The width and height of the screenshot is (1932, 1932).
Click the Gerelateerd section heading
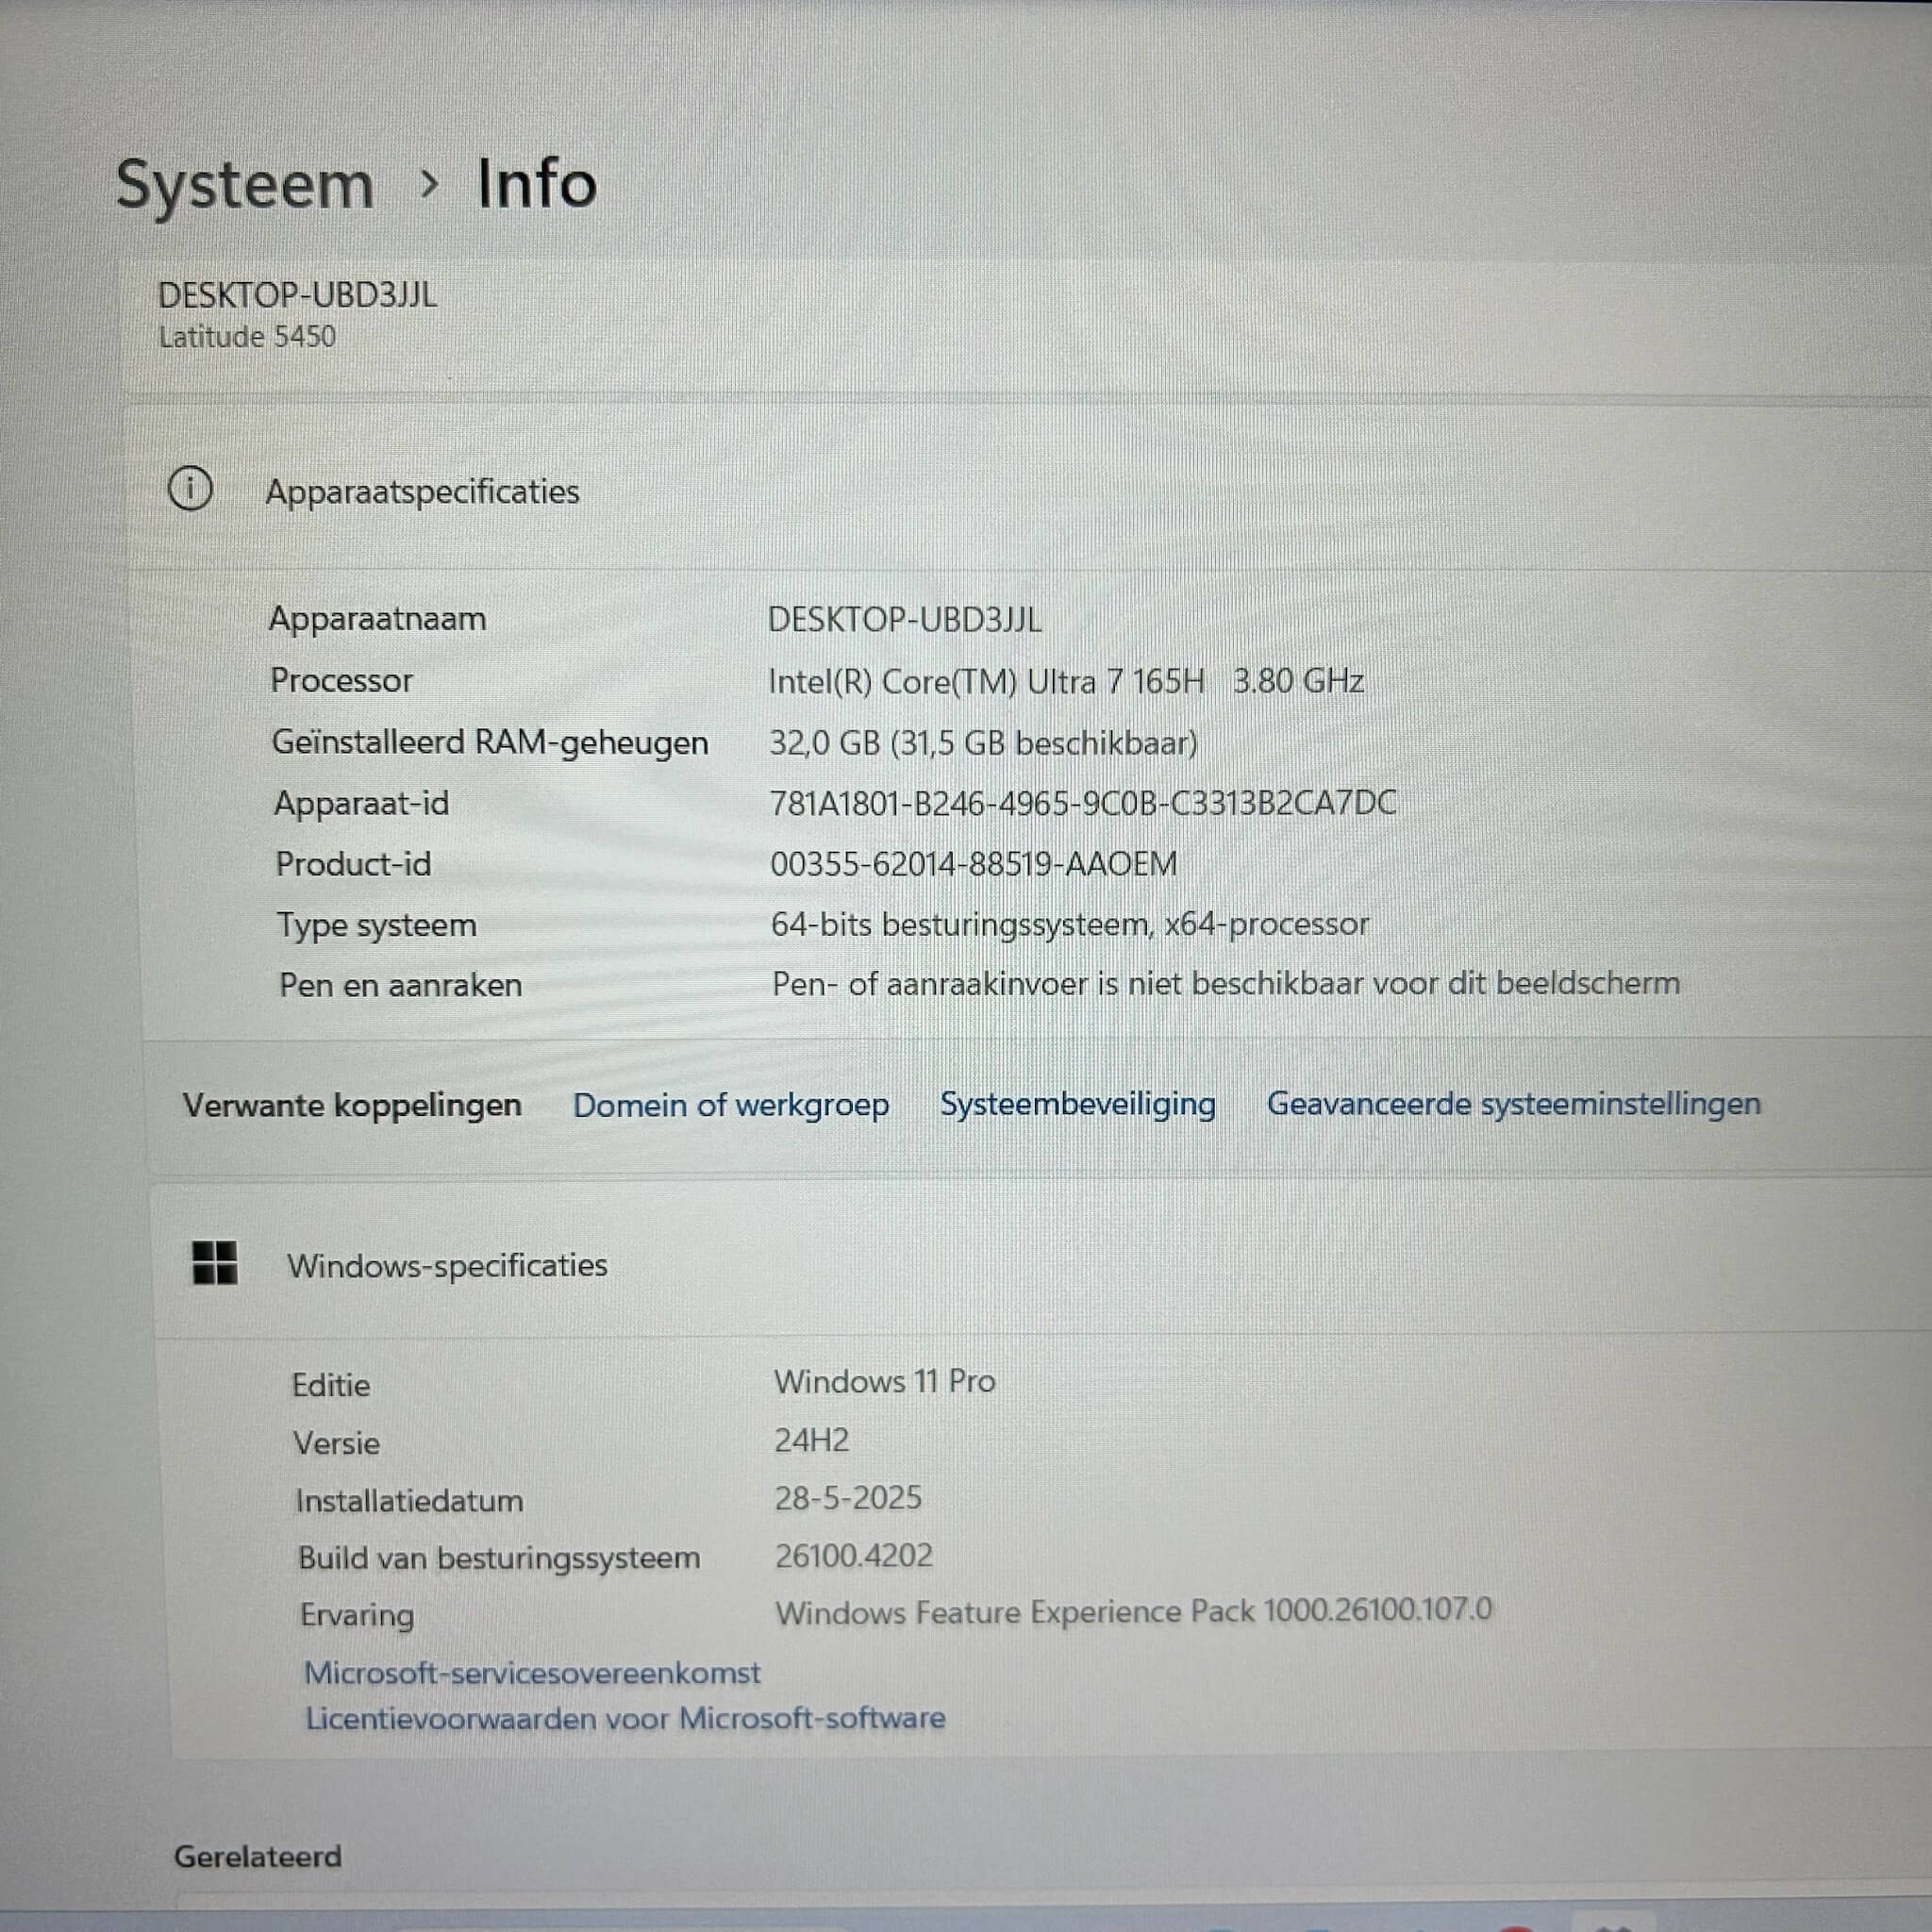[258, 1857]
